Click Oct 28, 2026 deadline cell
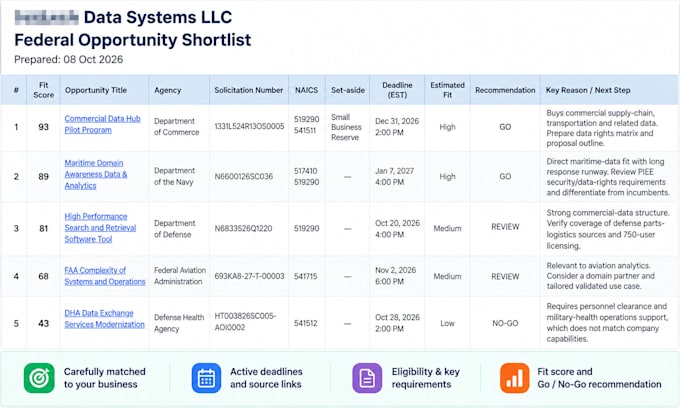The height and width of the screenshot is (408, 680). 397,323
